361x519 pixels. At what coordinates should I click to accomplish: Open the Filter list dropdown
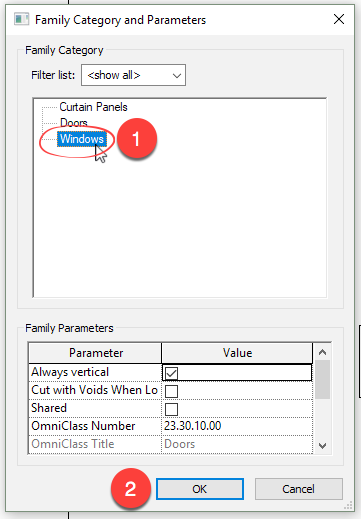pyautogui.click(x=133, y=75)
